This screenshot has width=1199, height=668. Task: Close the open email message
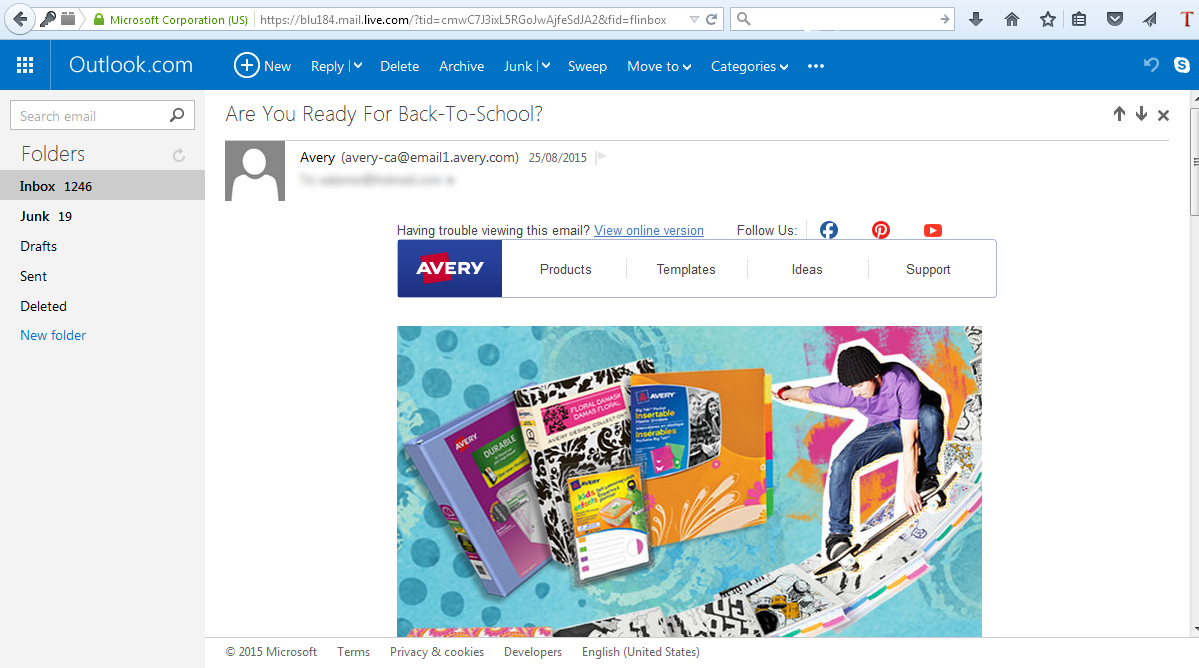point(1164,115)
